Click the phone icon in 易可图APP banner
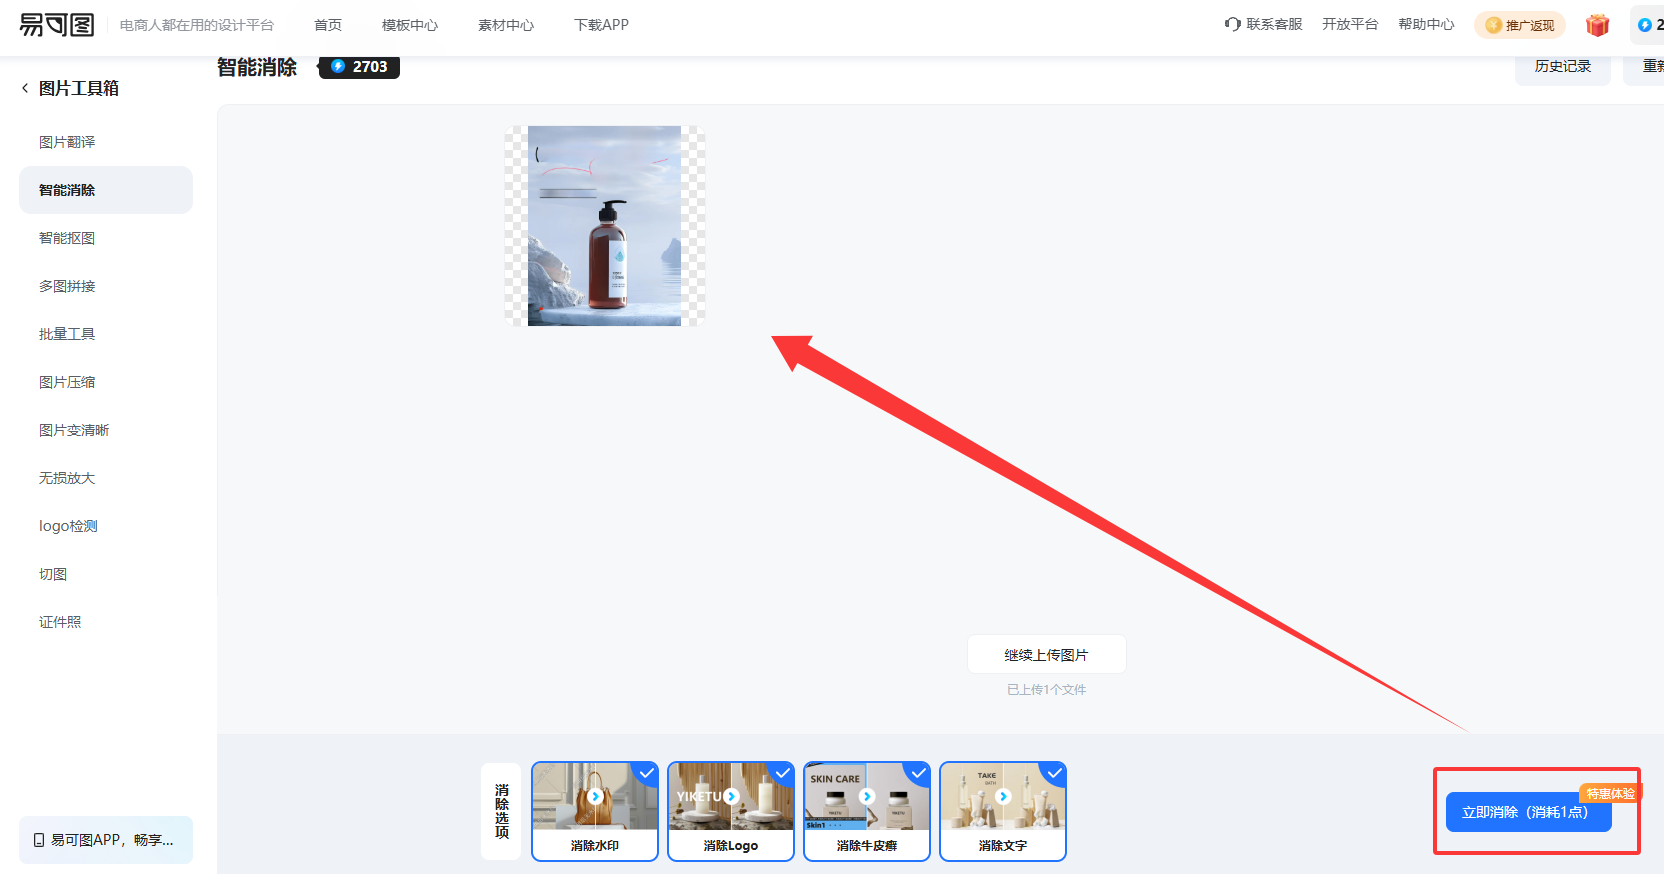 point(39,840)
